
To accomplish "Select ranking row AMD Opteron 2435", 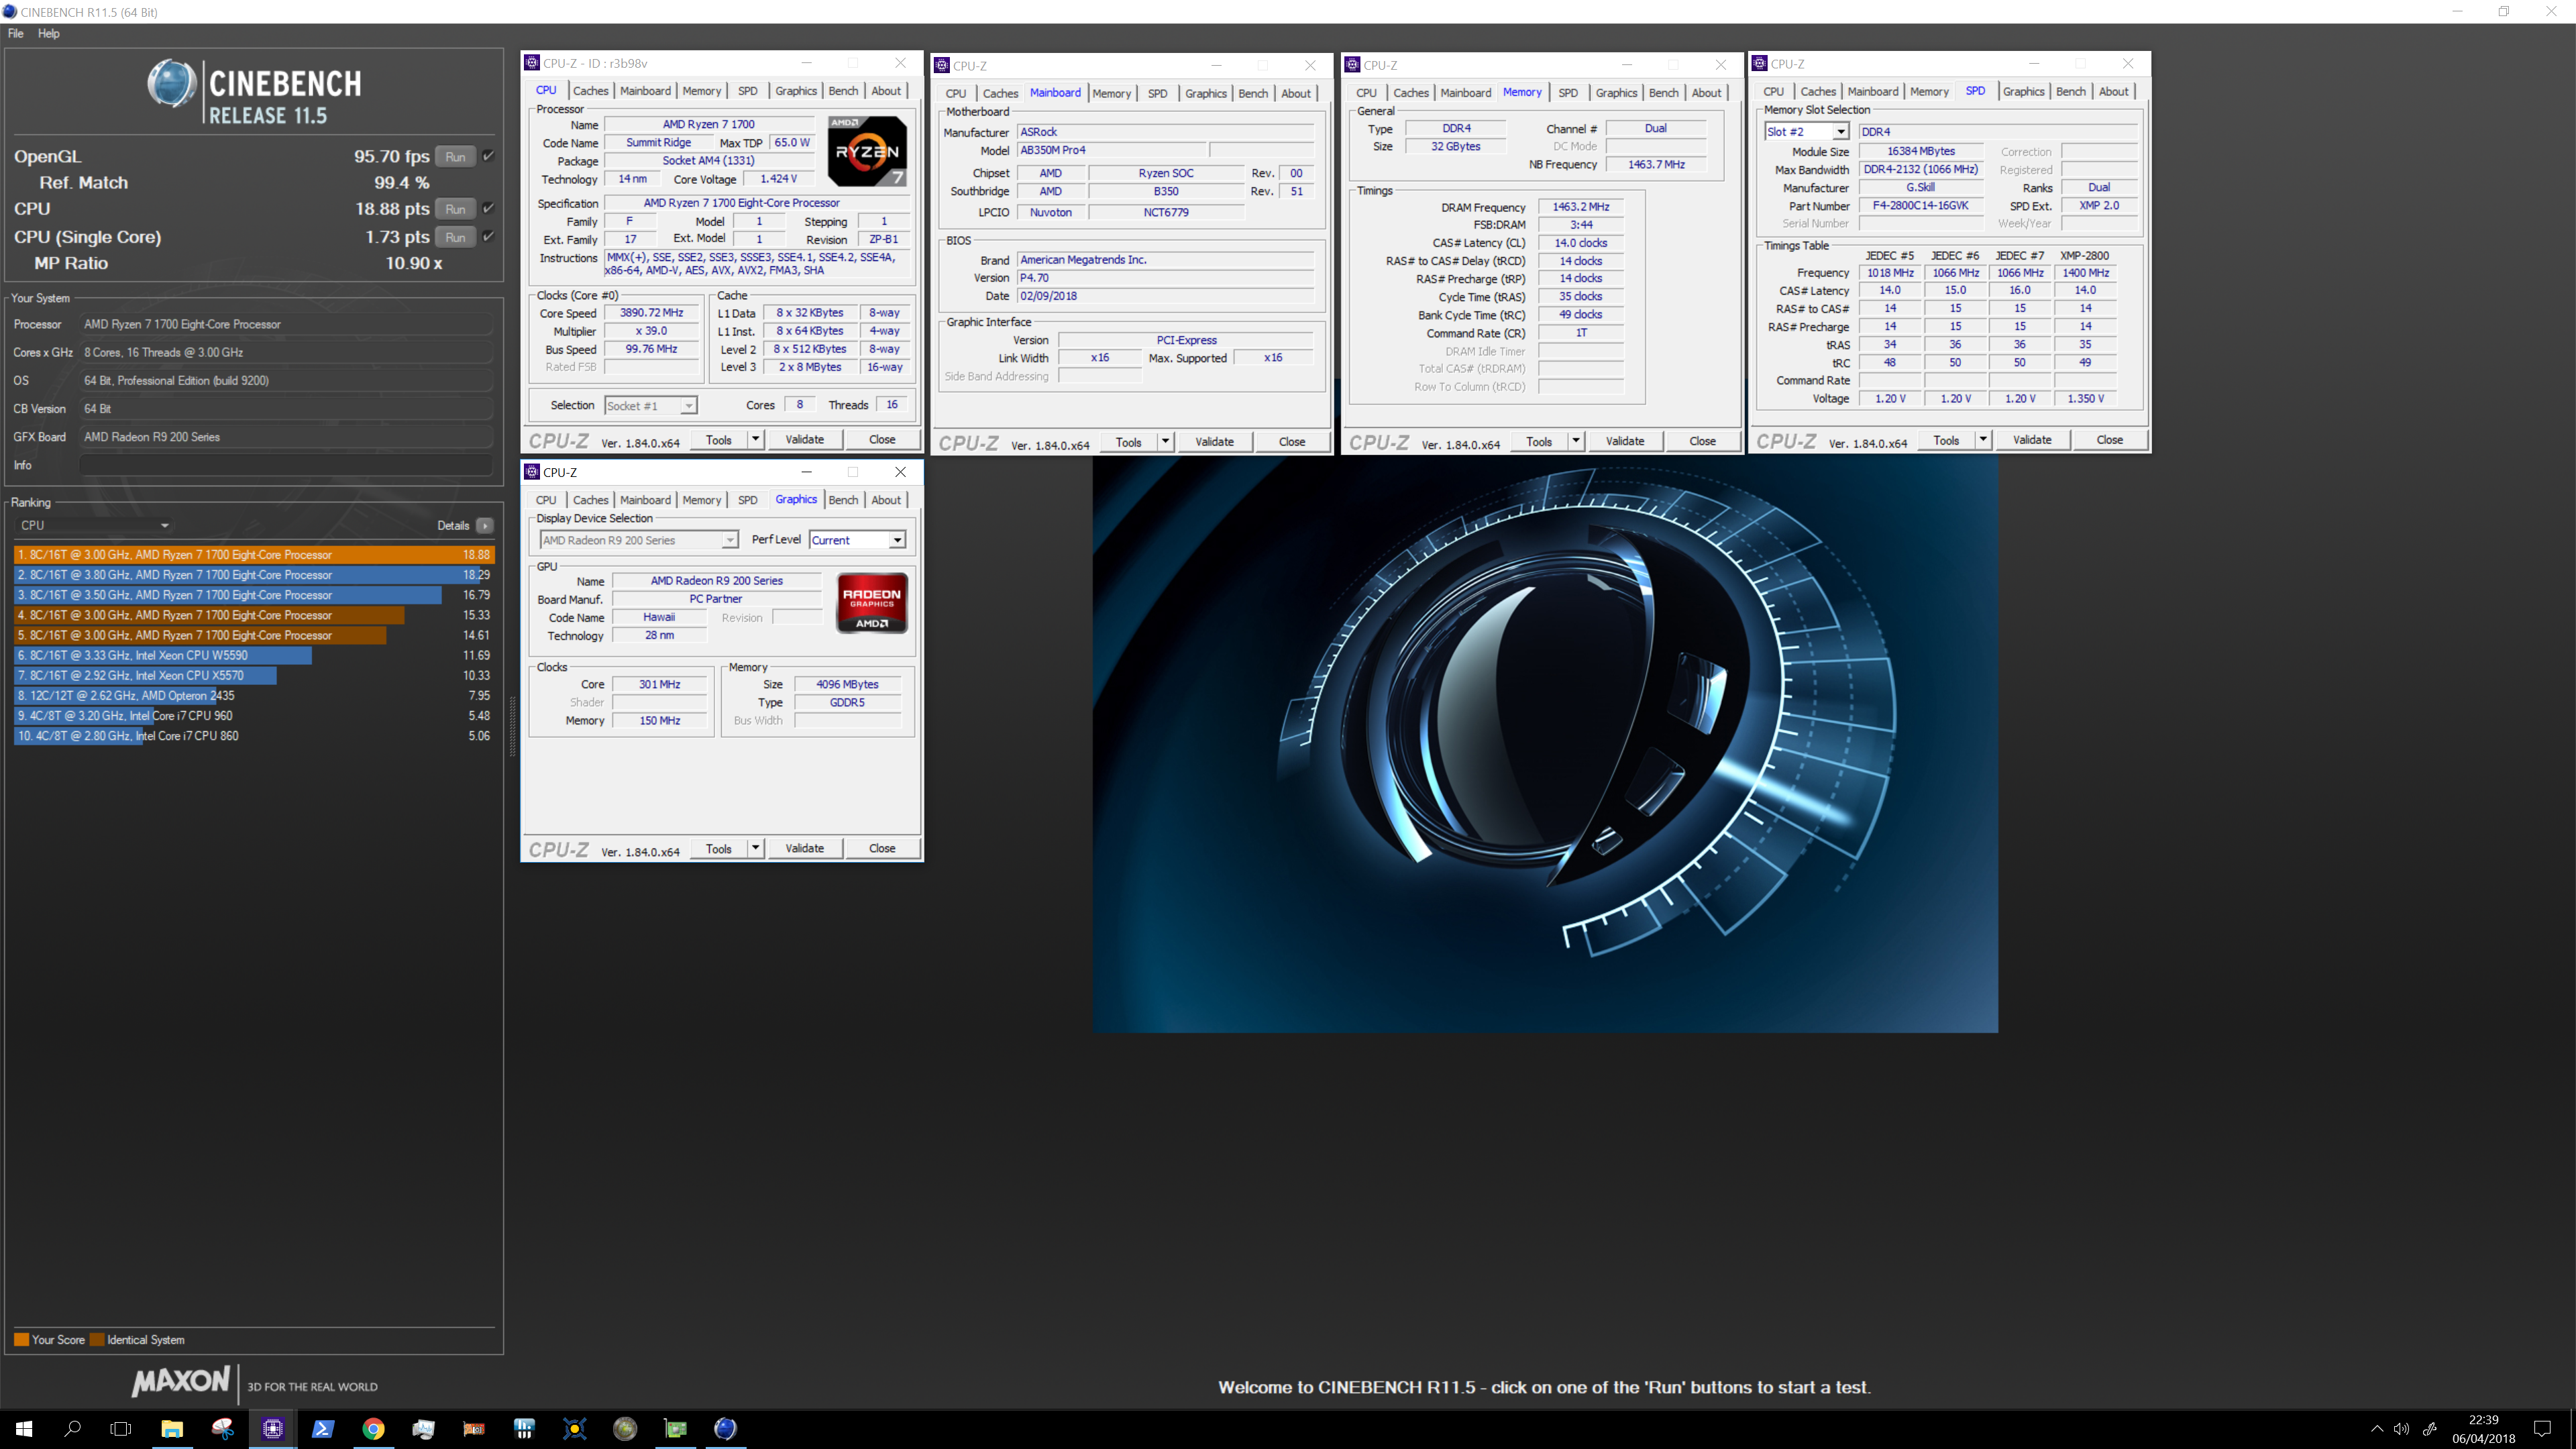I will 254,695.
